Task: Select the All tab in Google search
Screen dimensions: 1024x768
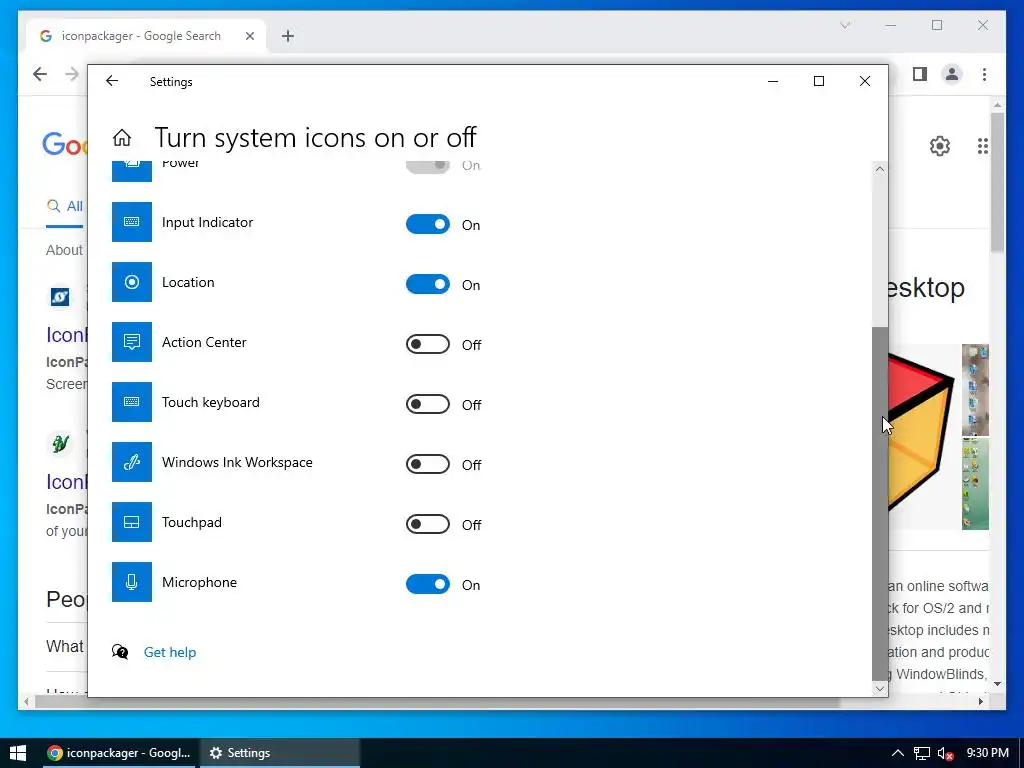Action: pyautogui.click(x=65, y=206)
